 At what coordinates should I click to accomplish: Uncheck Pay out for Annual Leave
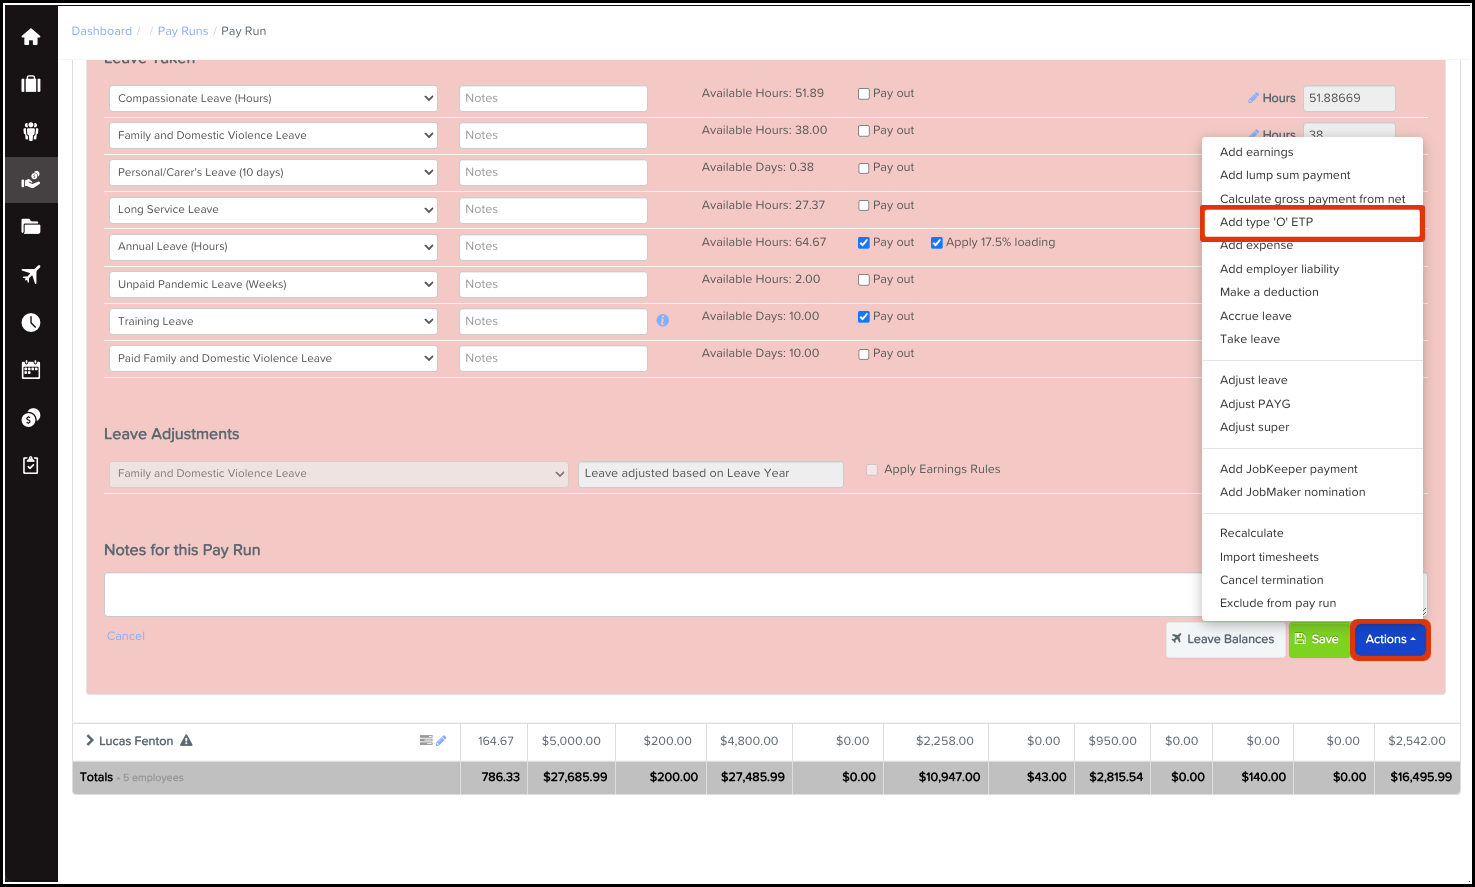click(864, 243)
